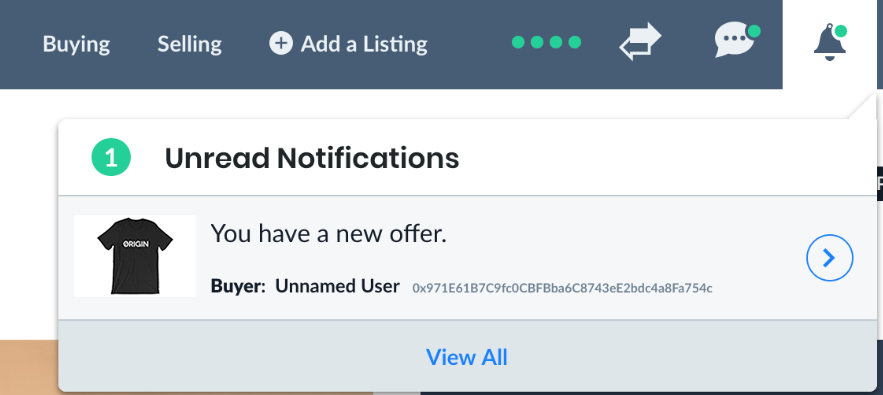Select Add a Listing

(348, 43)
